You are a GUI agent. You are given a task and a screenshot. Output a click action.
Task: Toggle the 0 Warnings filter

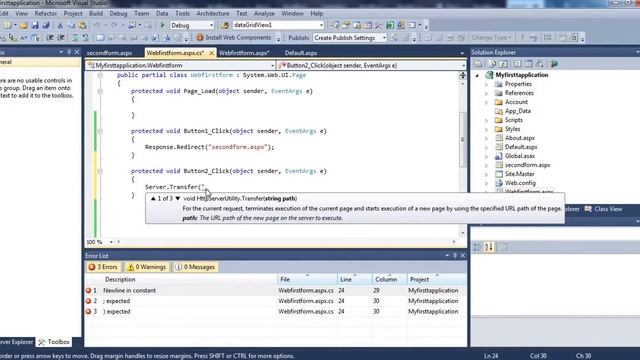pos(147,267)
